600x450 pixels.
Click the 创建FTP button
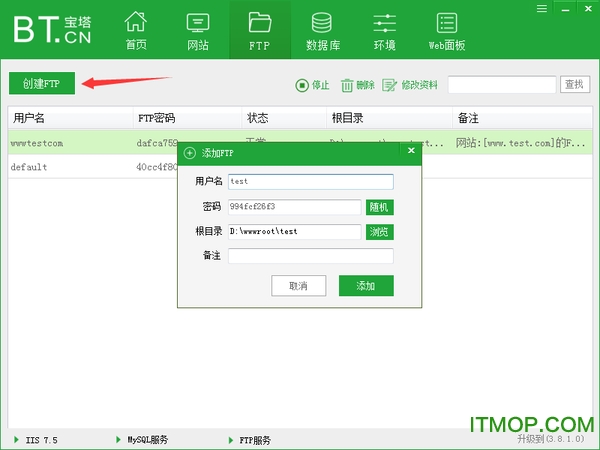42,83
